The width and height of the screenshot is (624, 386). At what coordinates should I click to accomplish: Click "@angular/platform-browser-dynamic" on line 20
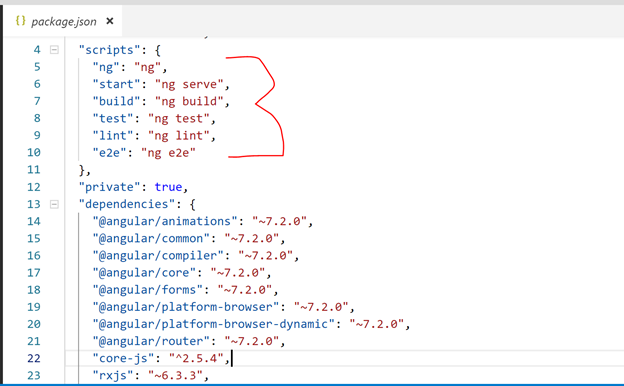point(214,324)
